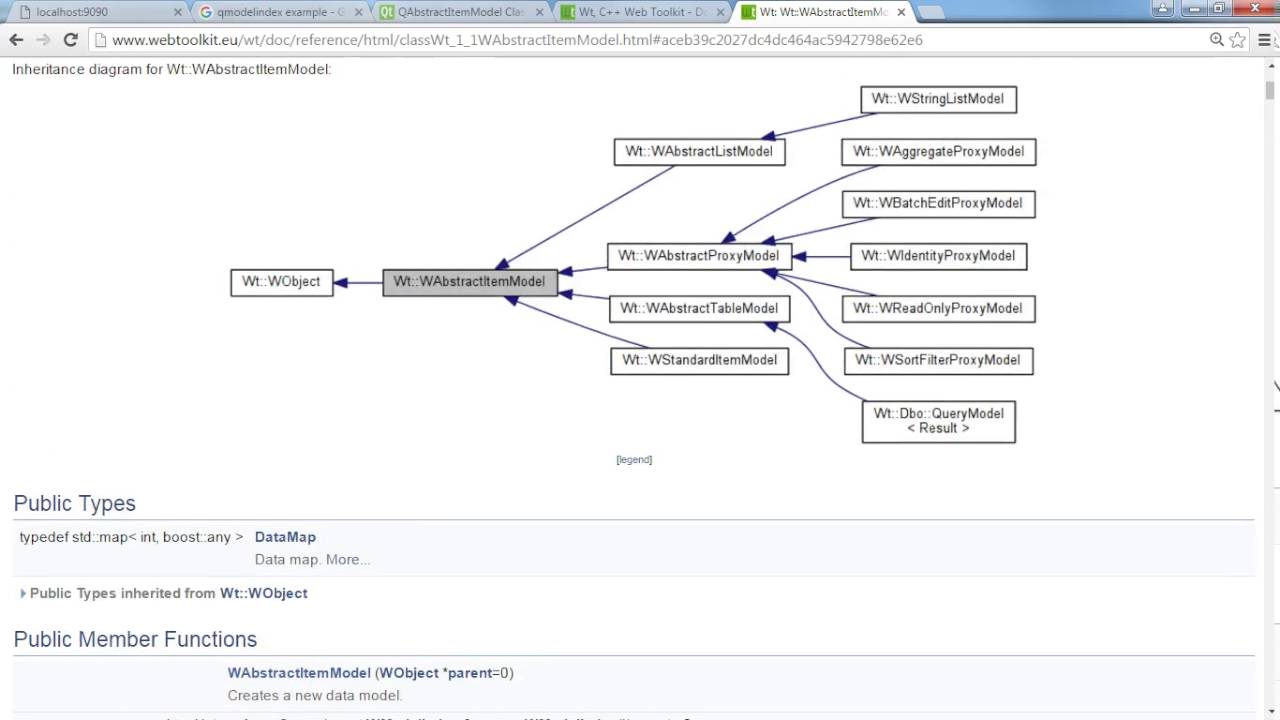
Task: Open Wt::WStandardItemModel in the diagram
Action: [699, 360]
